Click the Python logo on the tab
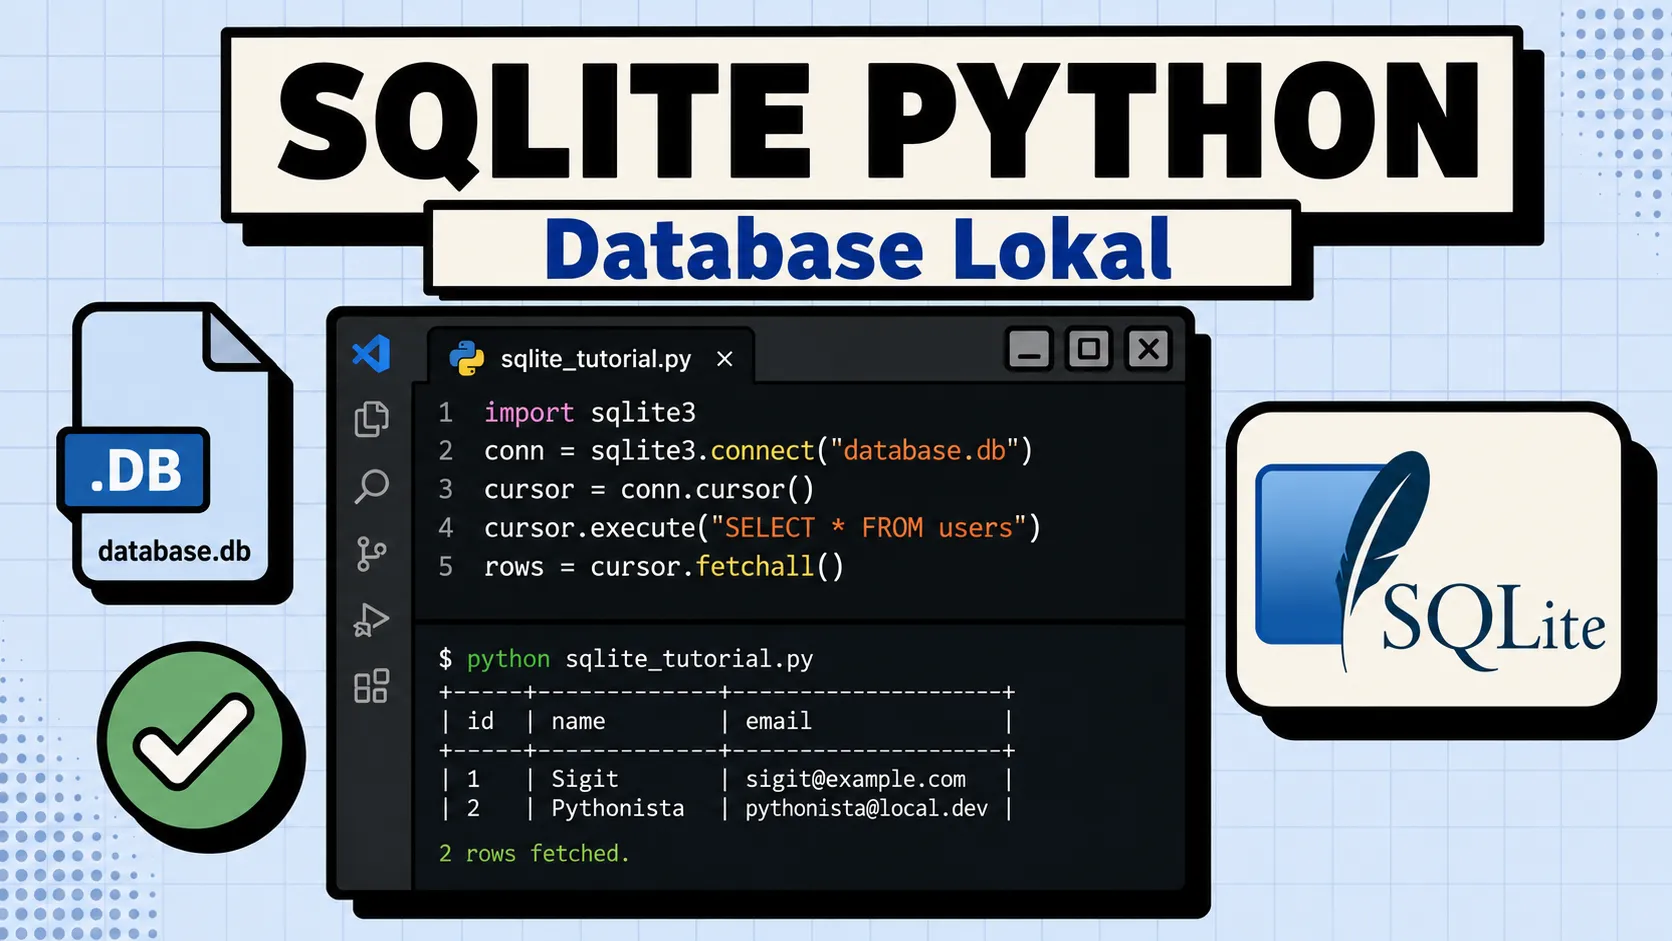Image resolution: width=1672 pixels, height=941 pixels. (x=467, y=358)
